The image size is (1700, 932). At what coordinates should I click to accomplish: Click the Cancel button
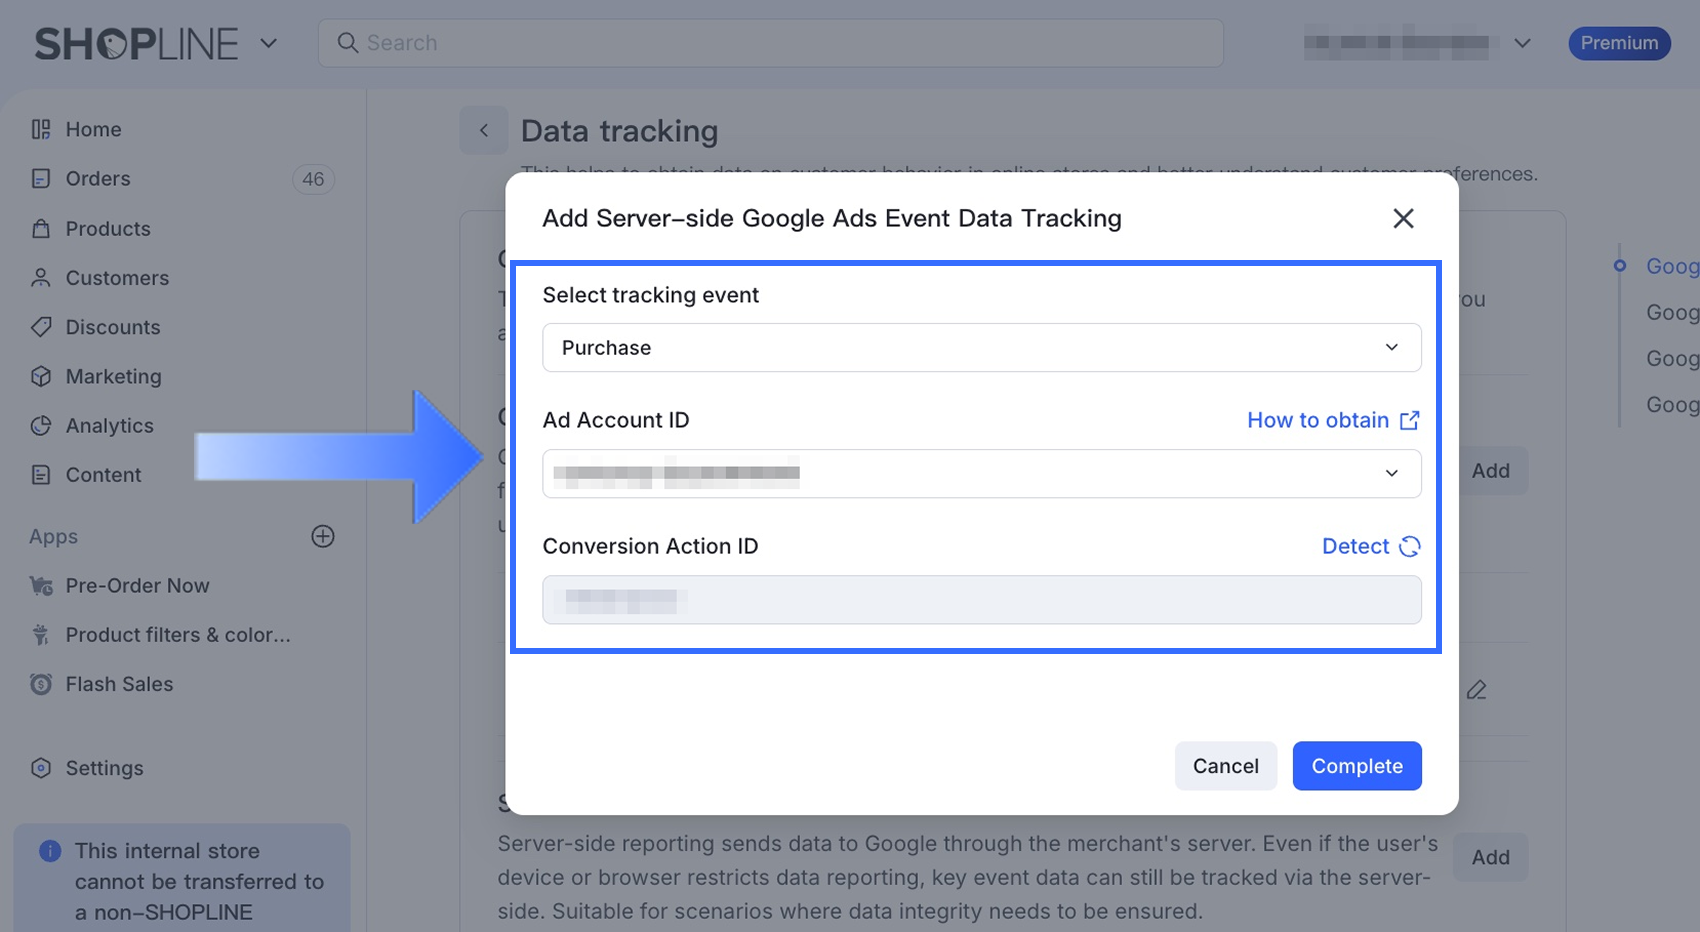click(1225, 766)
